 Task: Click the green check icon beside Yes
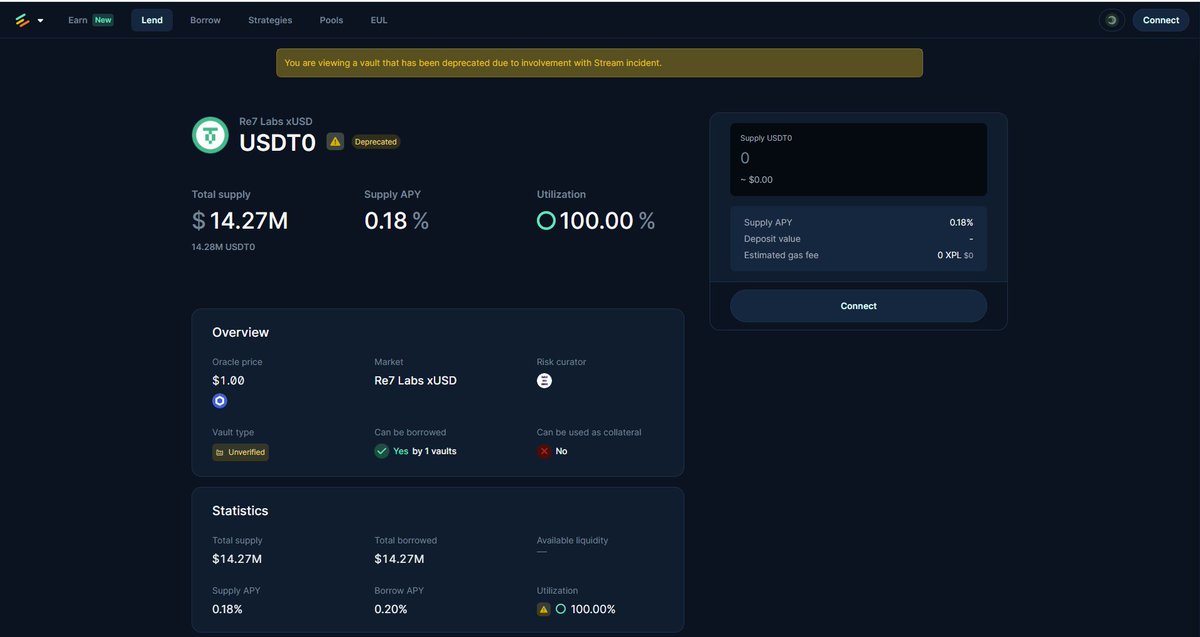381,451
